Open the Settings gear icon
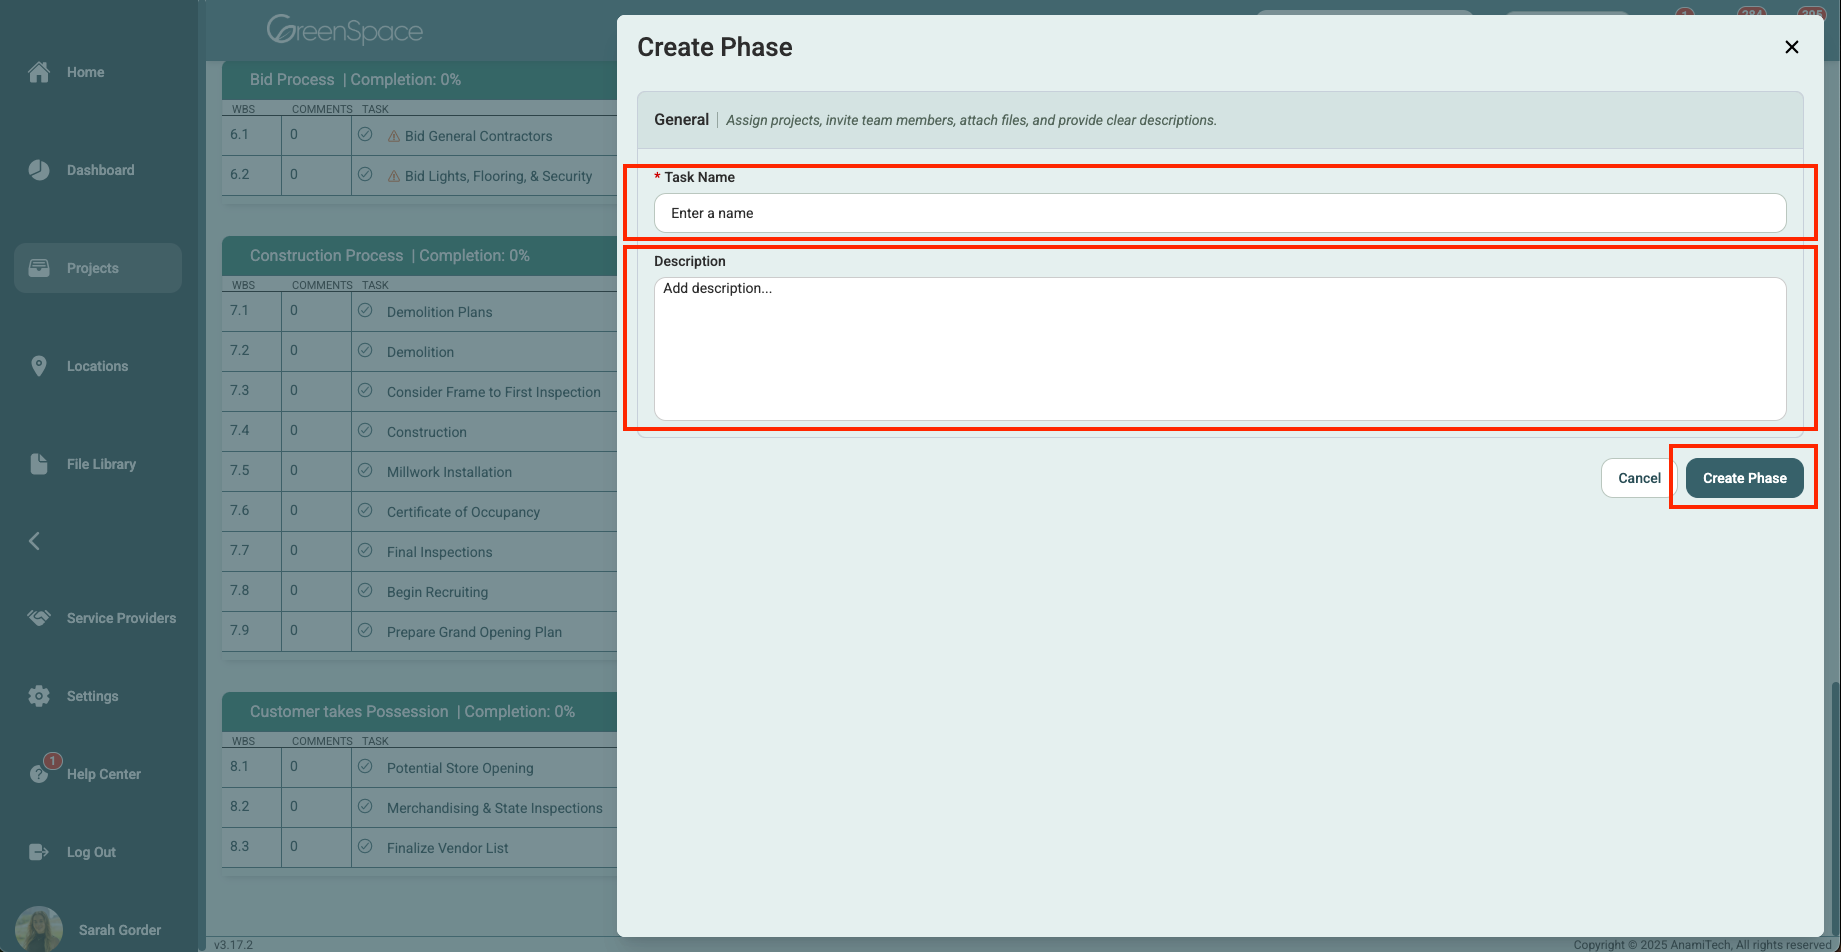The height and width of the screenshot is (952, 1841). tap(39, 695)
